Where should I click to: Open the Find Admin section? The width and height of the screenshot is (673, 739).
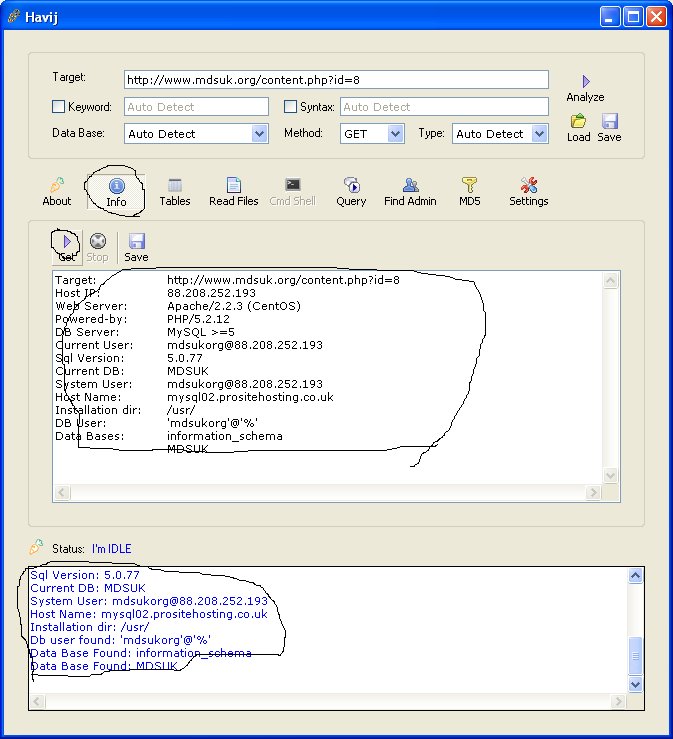[x=410, y=192]
